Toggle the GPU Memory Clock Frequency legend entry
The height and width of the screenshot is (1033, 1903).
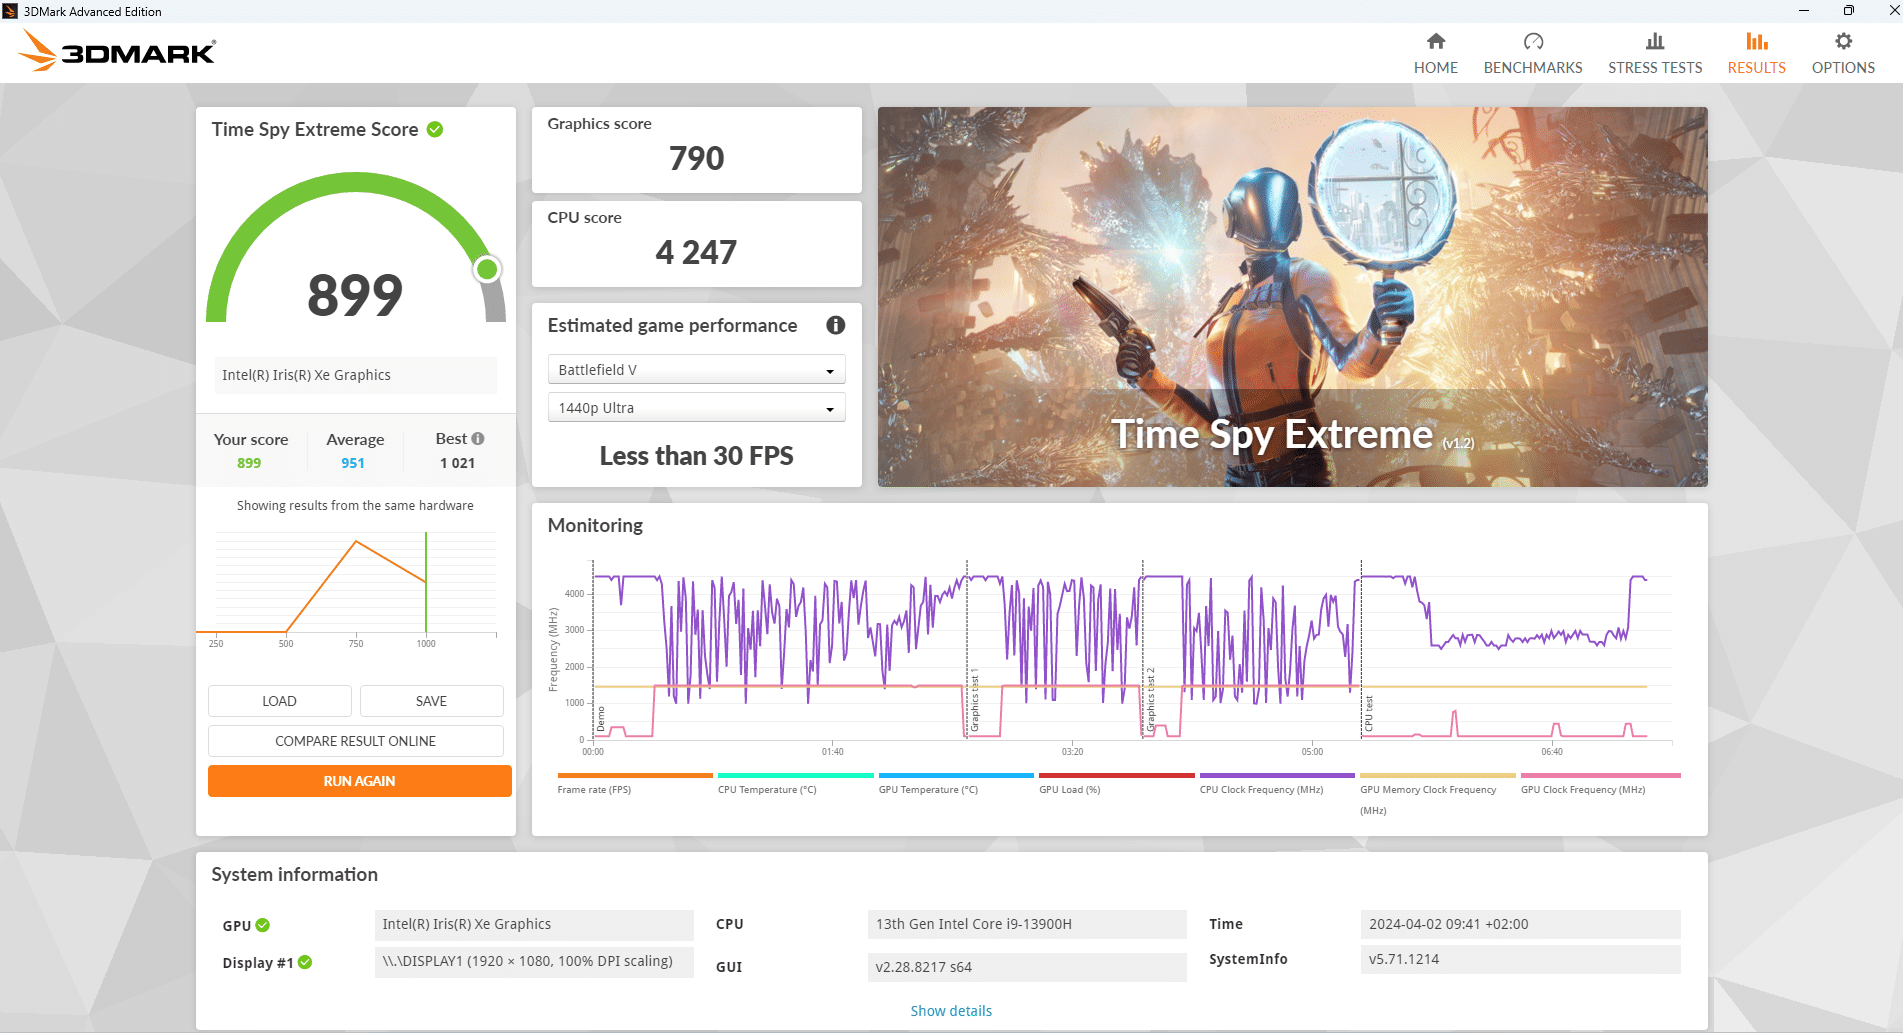[1437, 794]
